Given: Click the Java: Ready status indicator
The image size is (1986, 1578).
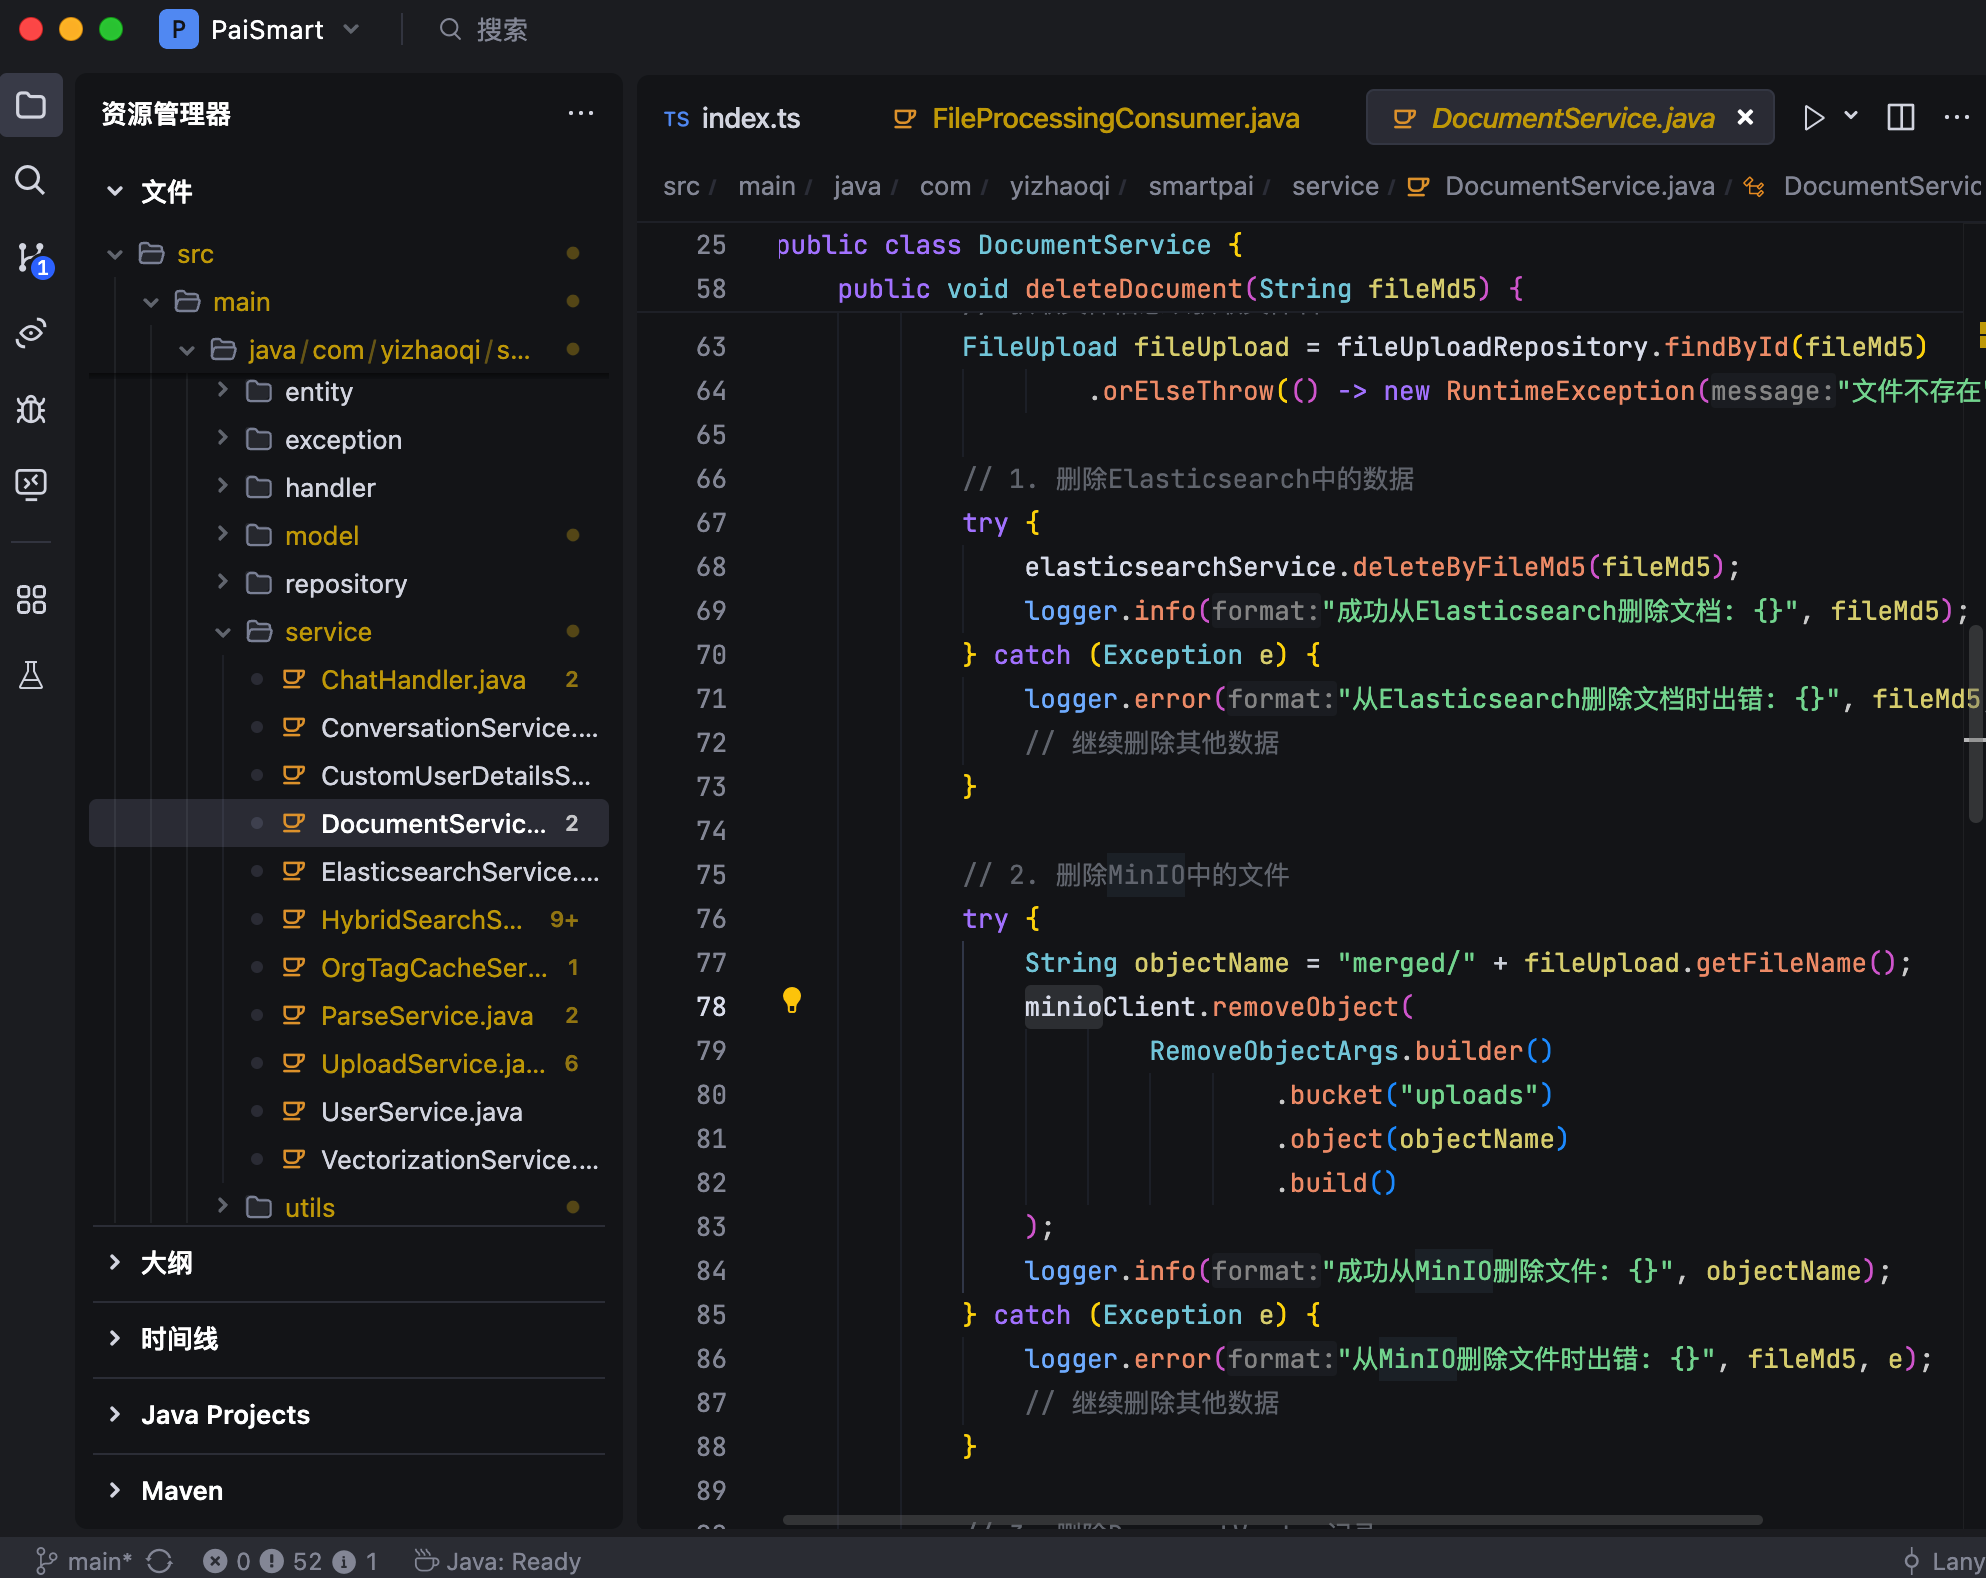Looking at the screenshot, I should pyautogui.click(x=497, y=1561).
